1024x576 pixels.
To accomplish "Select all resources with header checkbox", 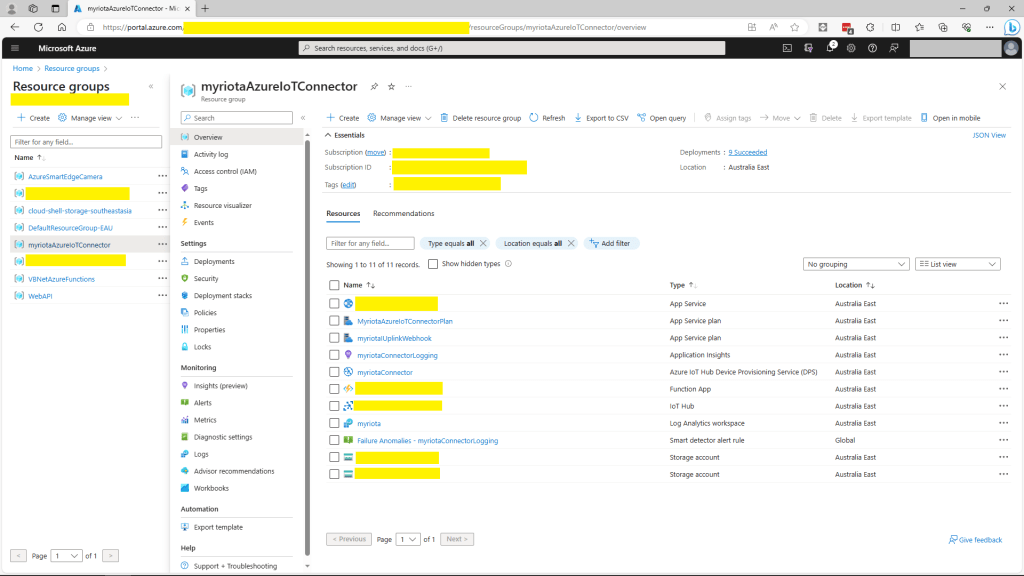I will [334, 285].
